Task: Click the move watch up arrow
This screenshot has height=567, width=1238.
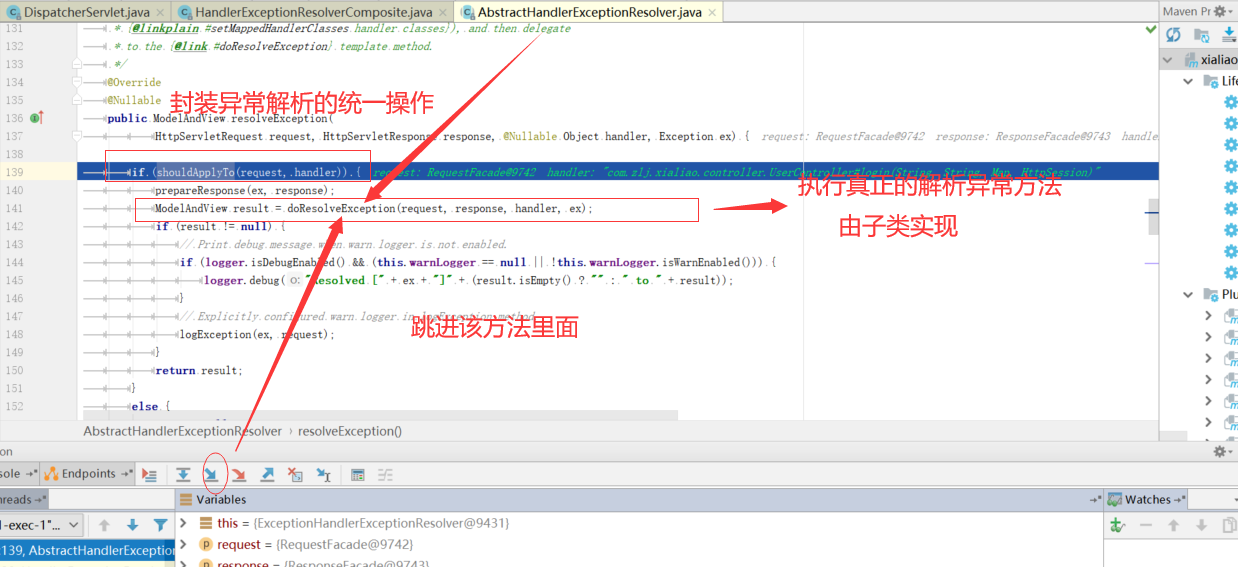Action: [1174, 525]
